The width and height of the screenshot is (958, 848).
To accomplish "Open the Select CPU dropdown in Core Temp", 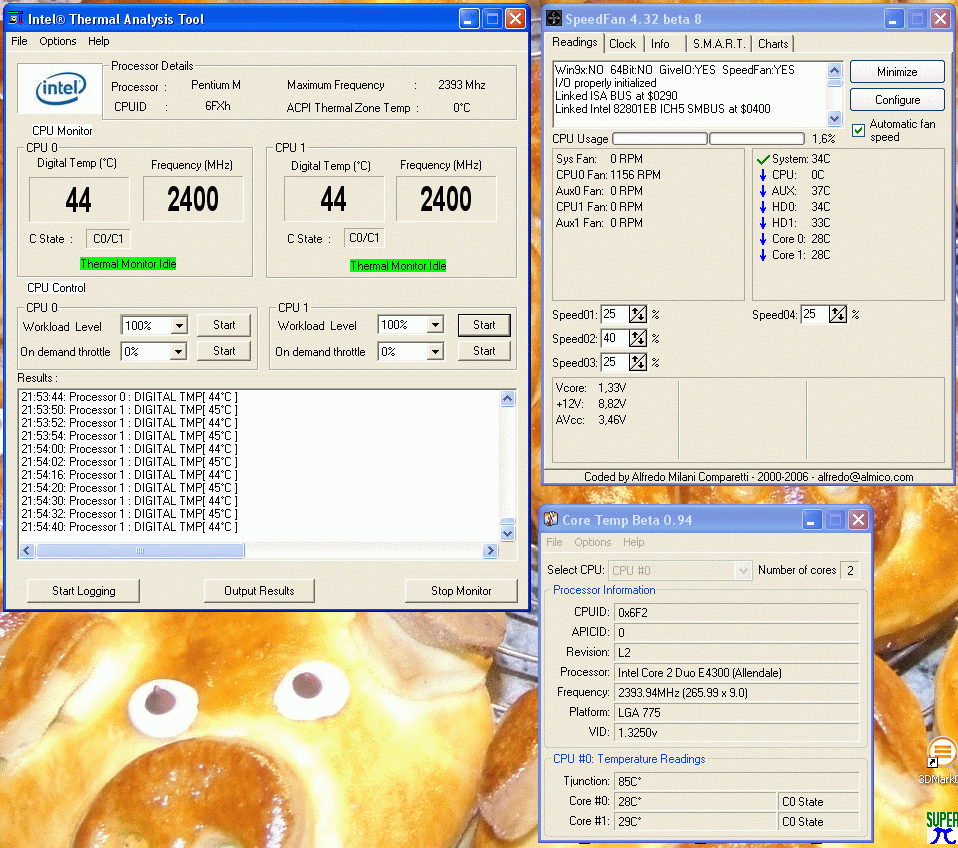I will (743, 571).
